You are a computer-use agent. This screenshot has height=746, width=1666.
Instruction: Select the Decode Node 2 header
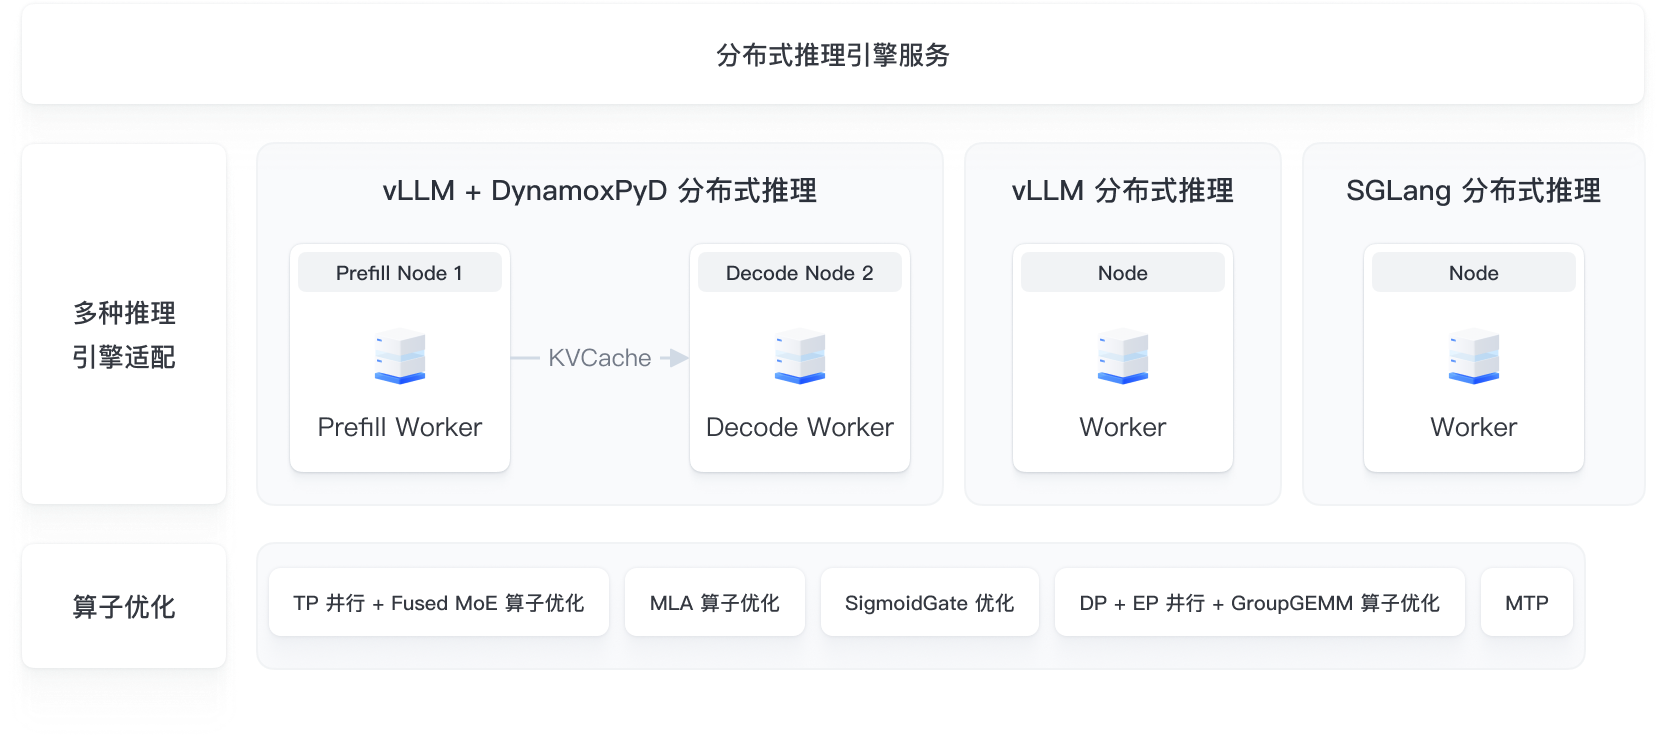800,273
